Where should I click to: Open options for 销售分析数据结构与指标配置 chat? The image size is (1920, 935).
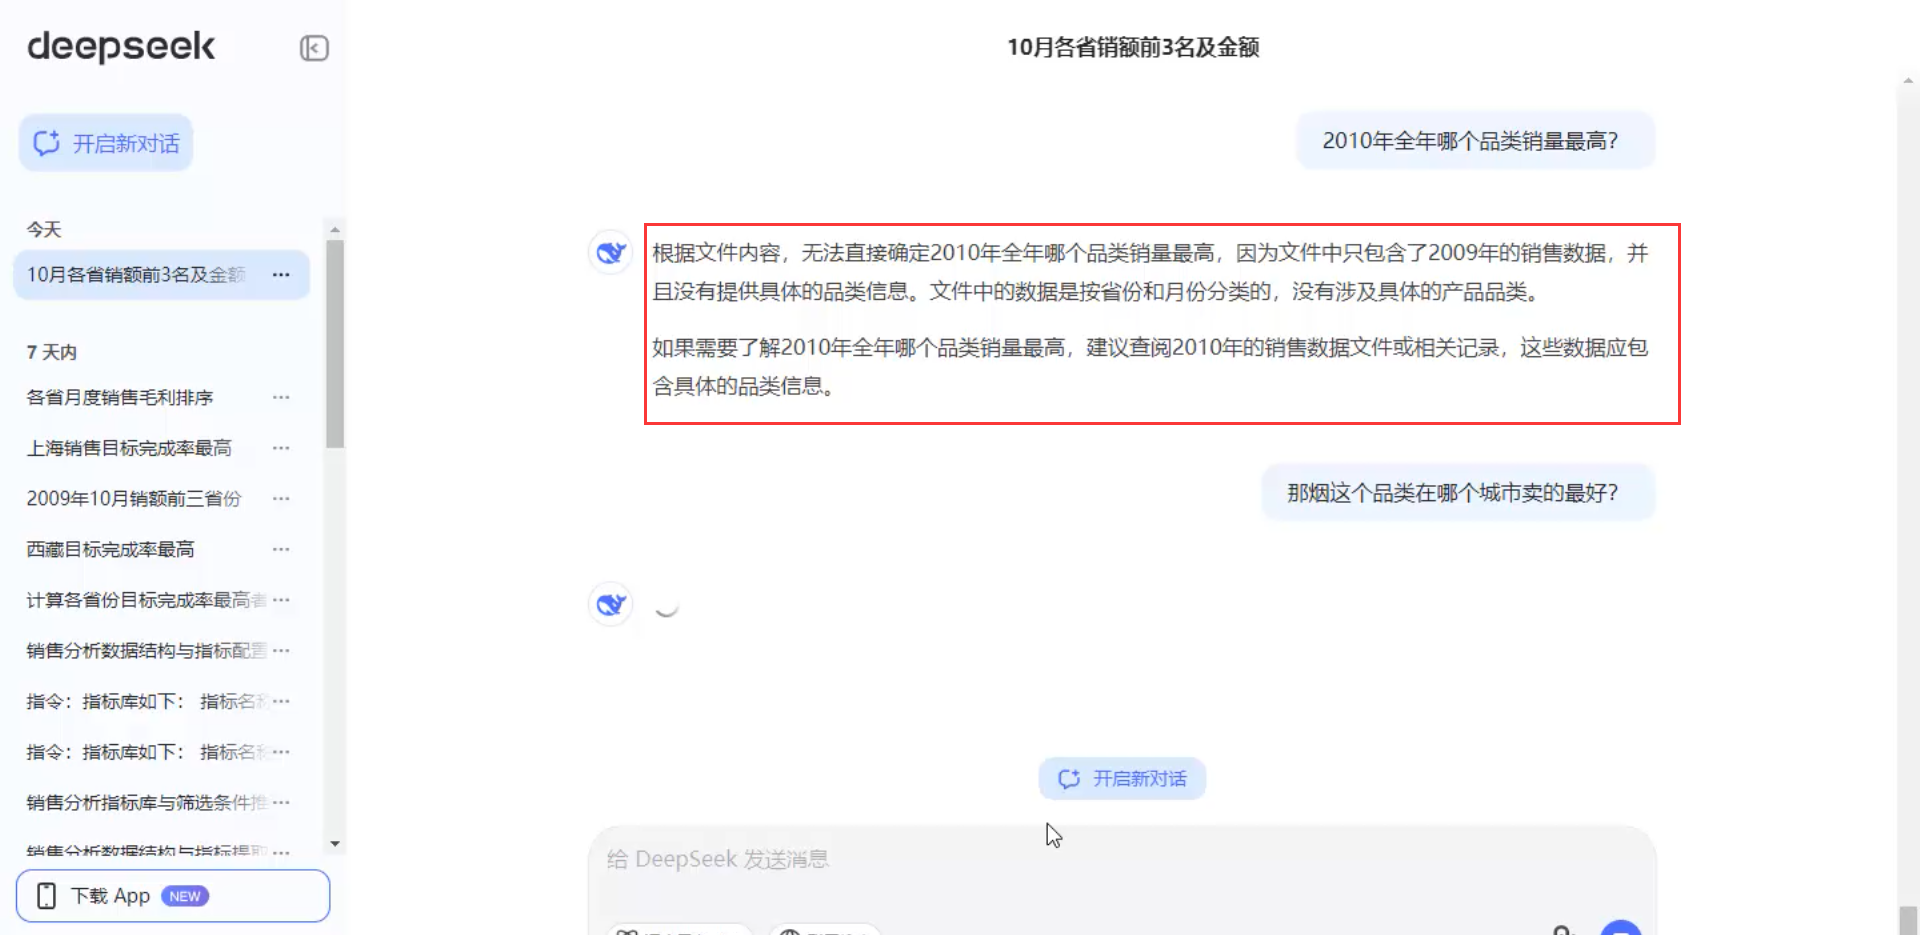click(x=281, y=651)
